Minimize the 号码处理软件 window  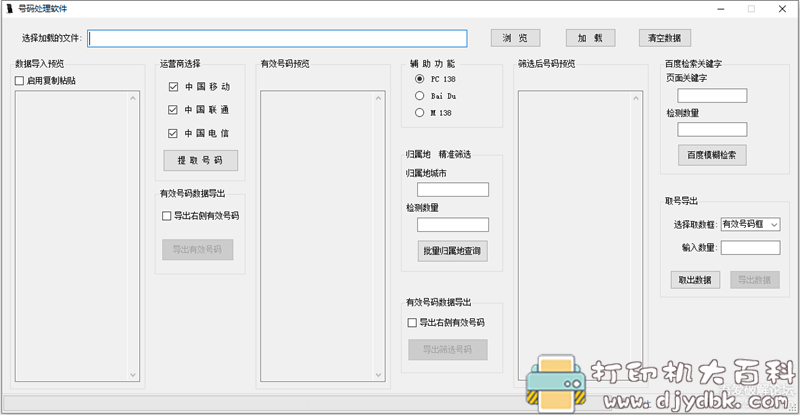tap(721, 9)
